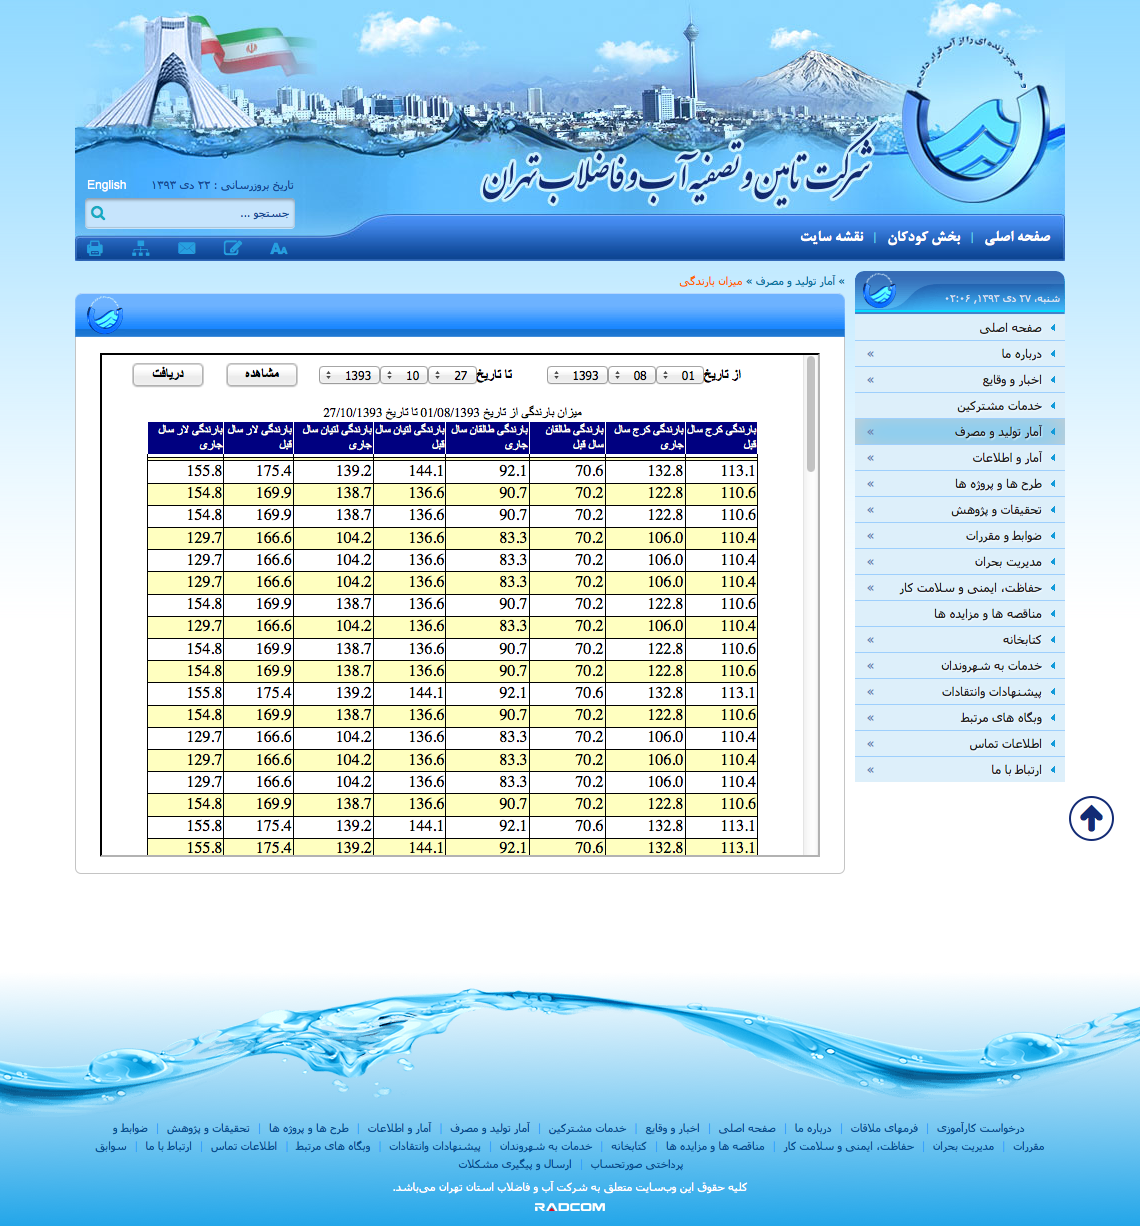Click the water logo on sidebar header
The width and height of the screenshot is (1140, 1226).
pos(879,290)
